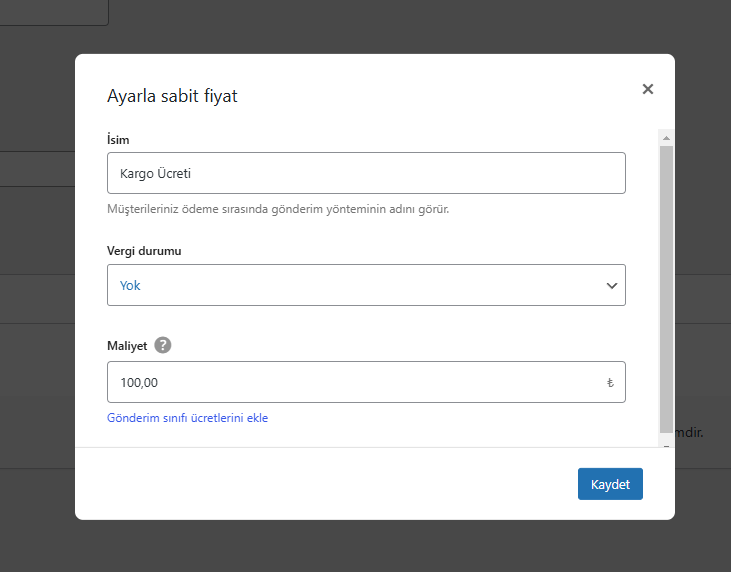Click the Maliyet label
This screenshot has height=572, width=731.
[127, 346]
